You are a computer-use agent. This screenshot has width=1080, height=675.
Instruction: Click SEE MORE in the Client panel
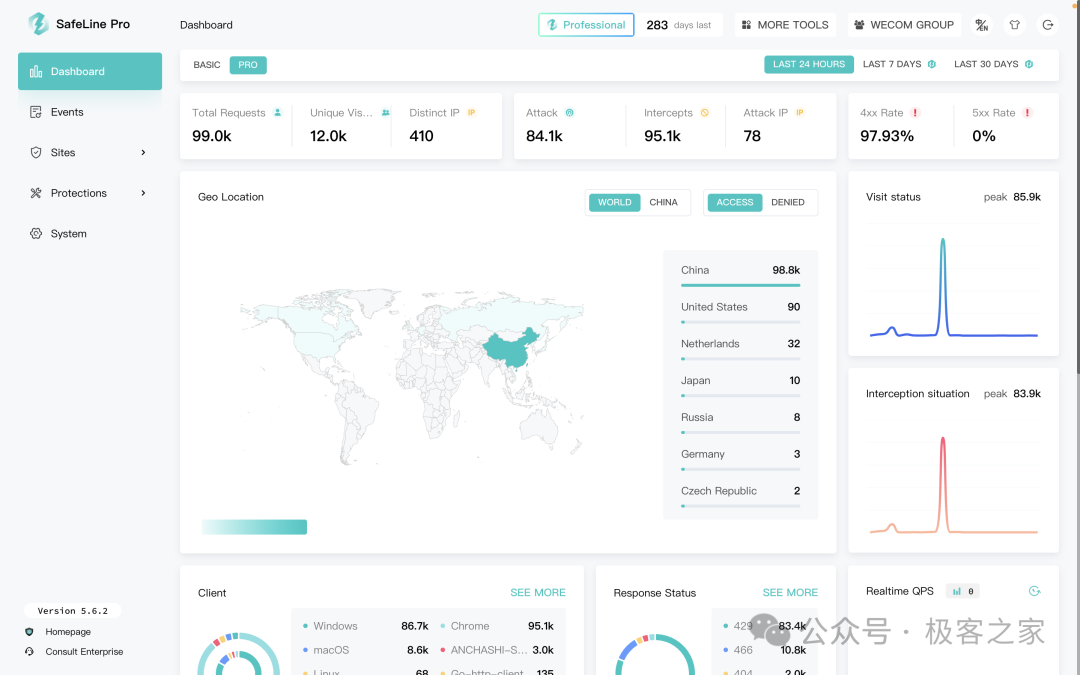pyautogui.click(x=537, y=593)
